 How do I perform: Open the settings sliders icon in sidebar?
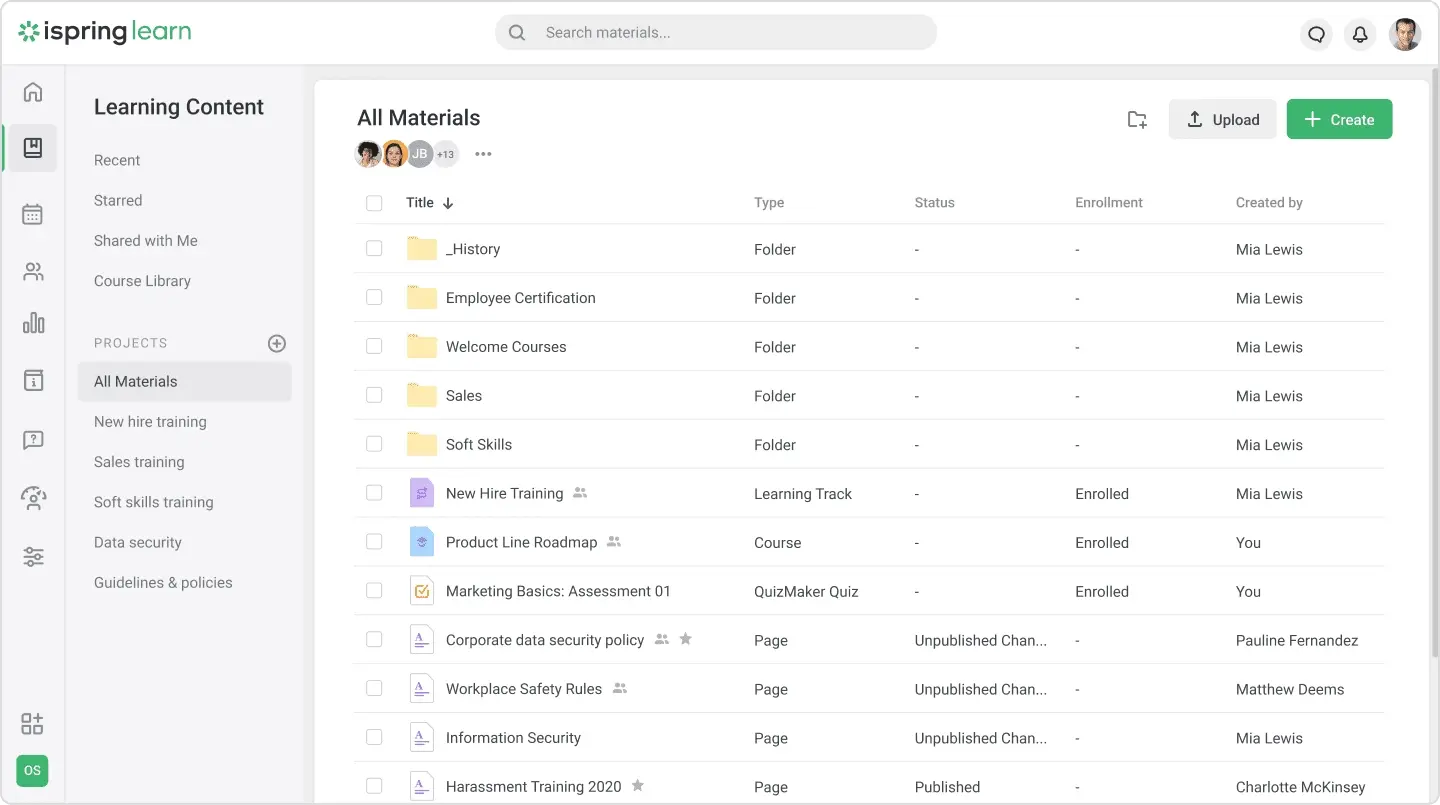click(x=33, y=557)
